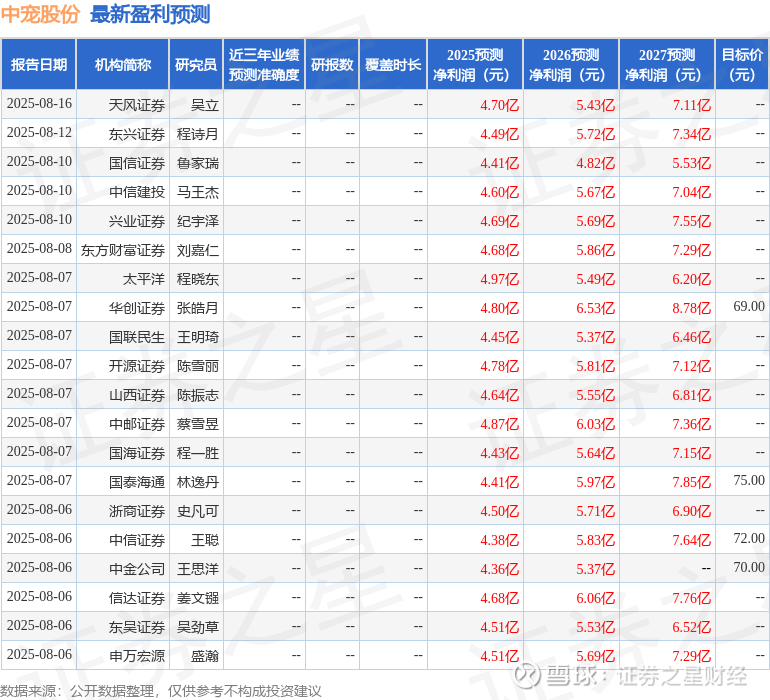Click 2026 profit value 6.06亿
The image size is (770, 700).
pos(595,598)
